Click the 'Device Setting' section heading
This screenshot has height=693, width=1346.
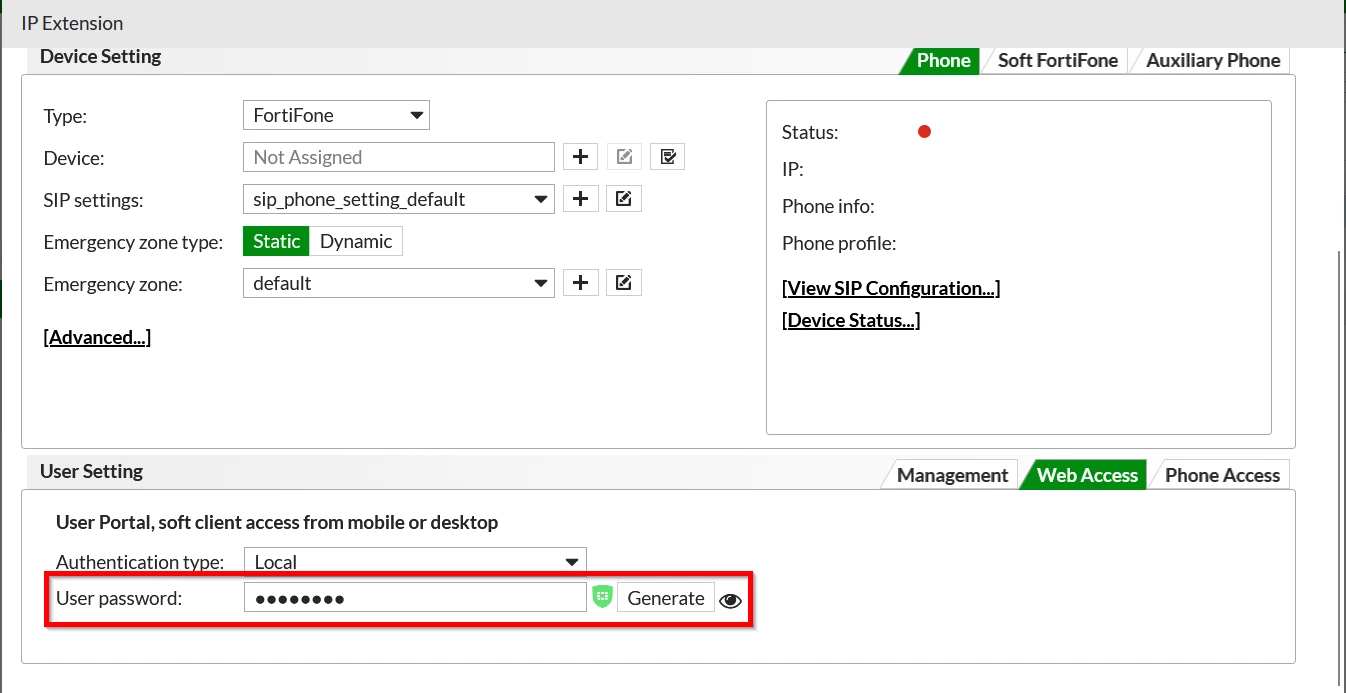tap(100, 56)
